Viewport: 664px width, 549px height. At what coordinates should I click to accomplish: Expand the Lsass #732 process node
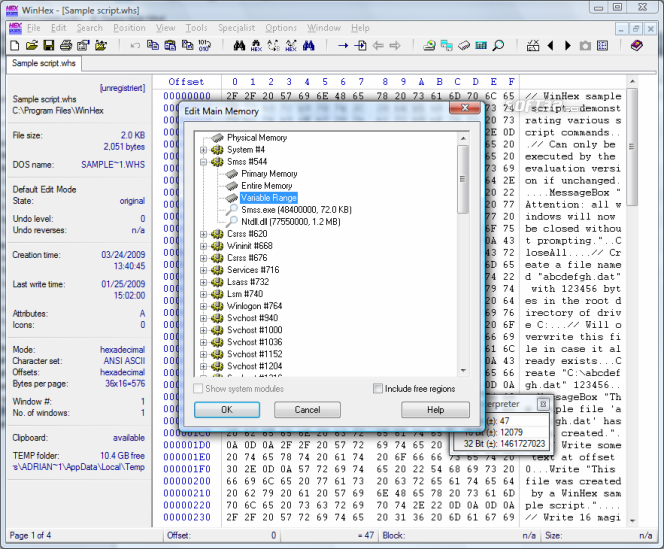click(204, 282)
